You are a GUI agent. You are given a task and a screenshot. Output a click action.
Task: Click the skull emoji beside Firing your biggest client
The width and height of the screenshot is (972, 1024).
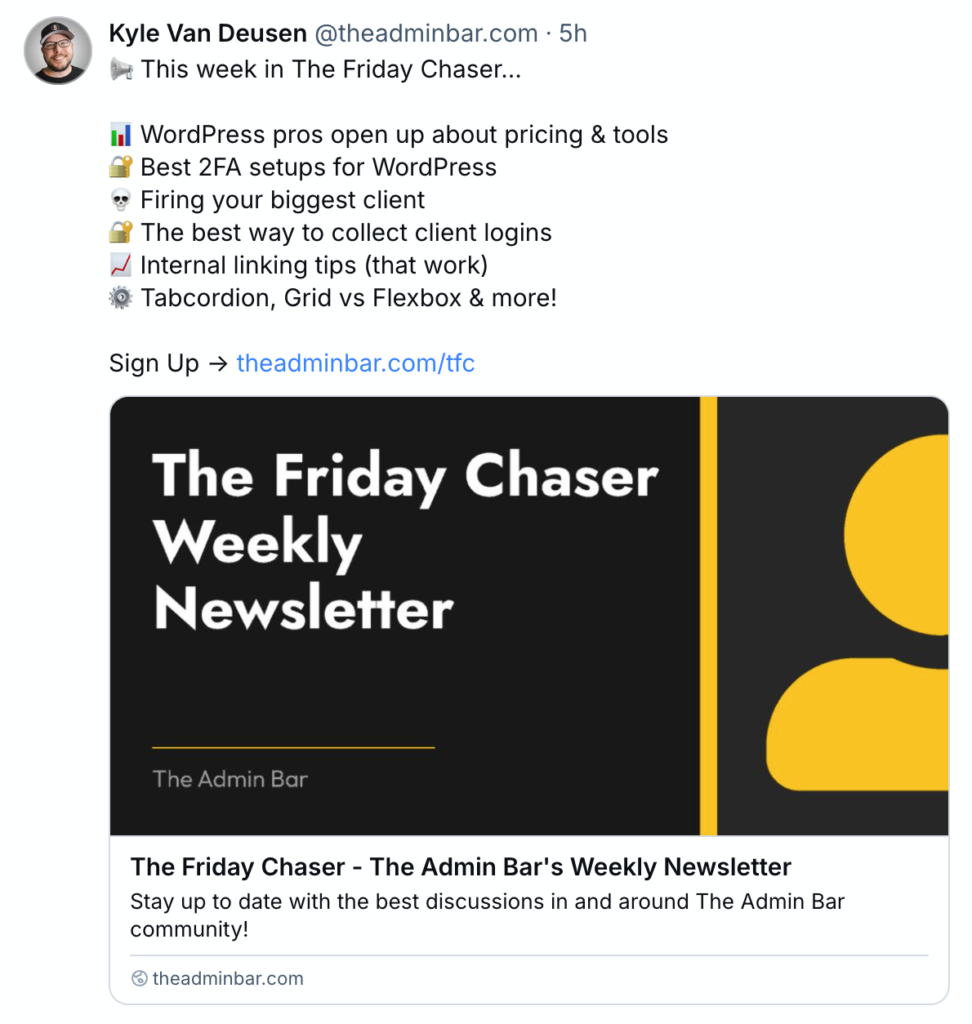121,200
